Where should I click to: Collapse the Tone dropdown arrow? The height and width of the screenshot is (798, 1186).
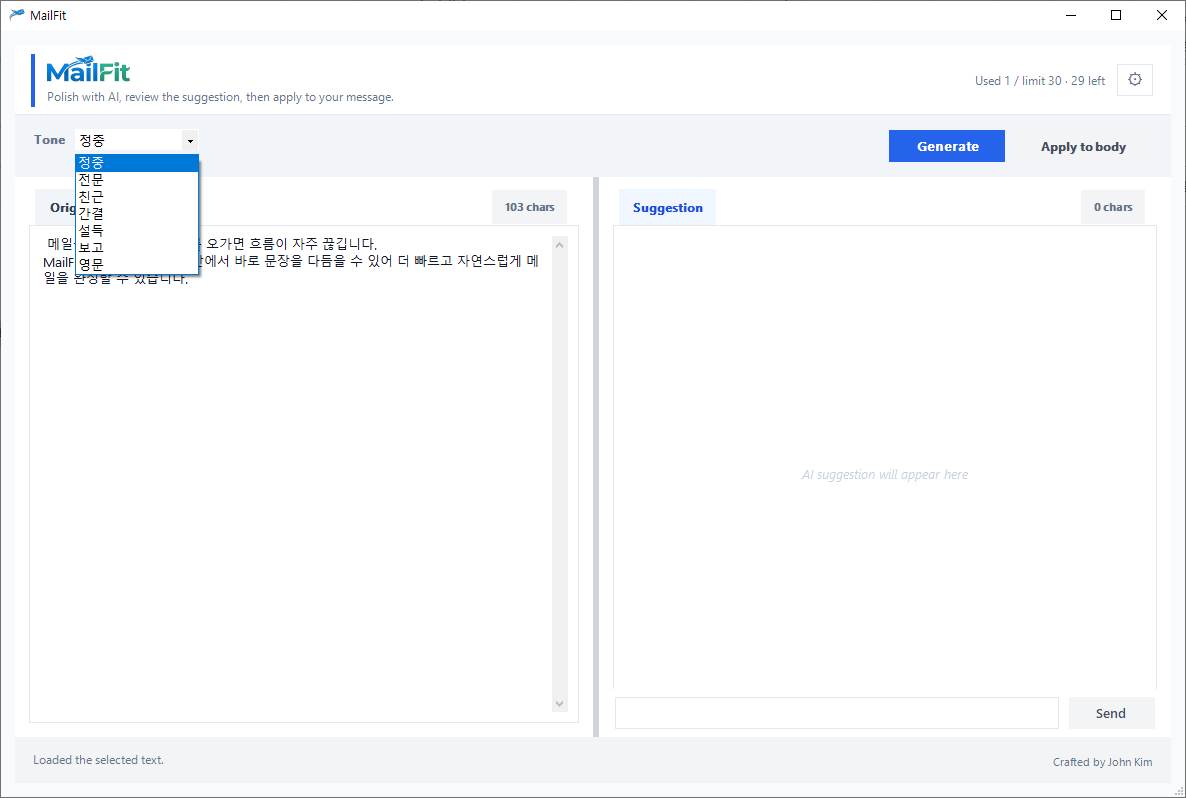click(190, 141)
